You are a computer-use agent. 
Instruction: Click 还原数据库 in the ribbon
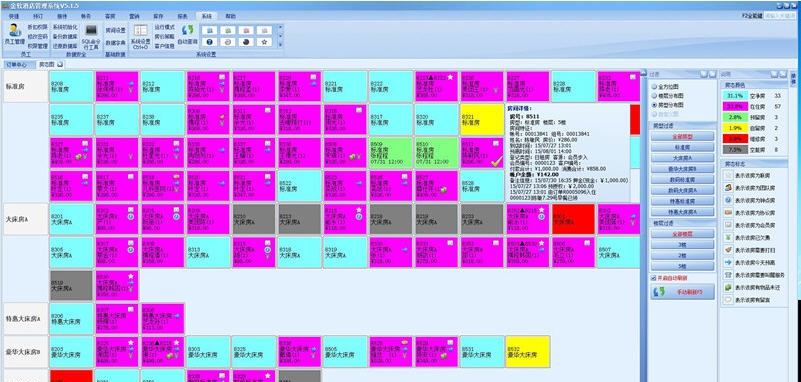(x=65, y=45)
